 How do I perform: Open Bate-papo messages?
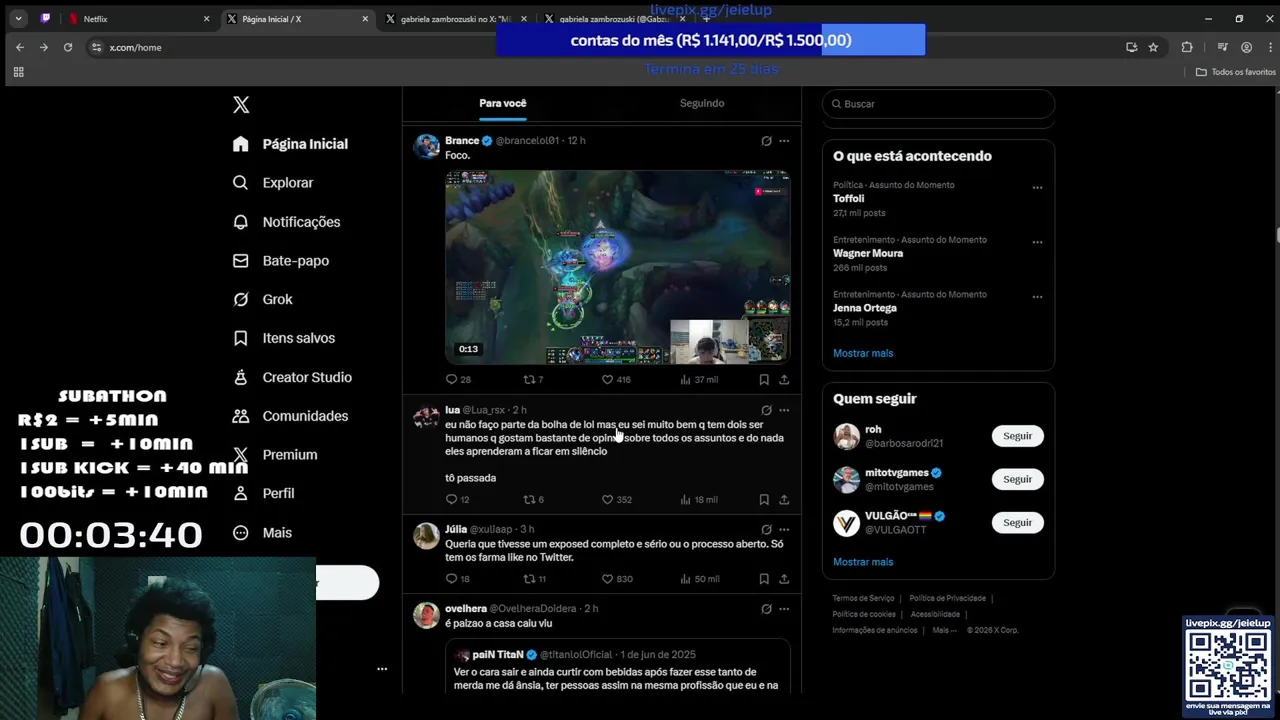tap(280, 261)
